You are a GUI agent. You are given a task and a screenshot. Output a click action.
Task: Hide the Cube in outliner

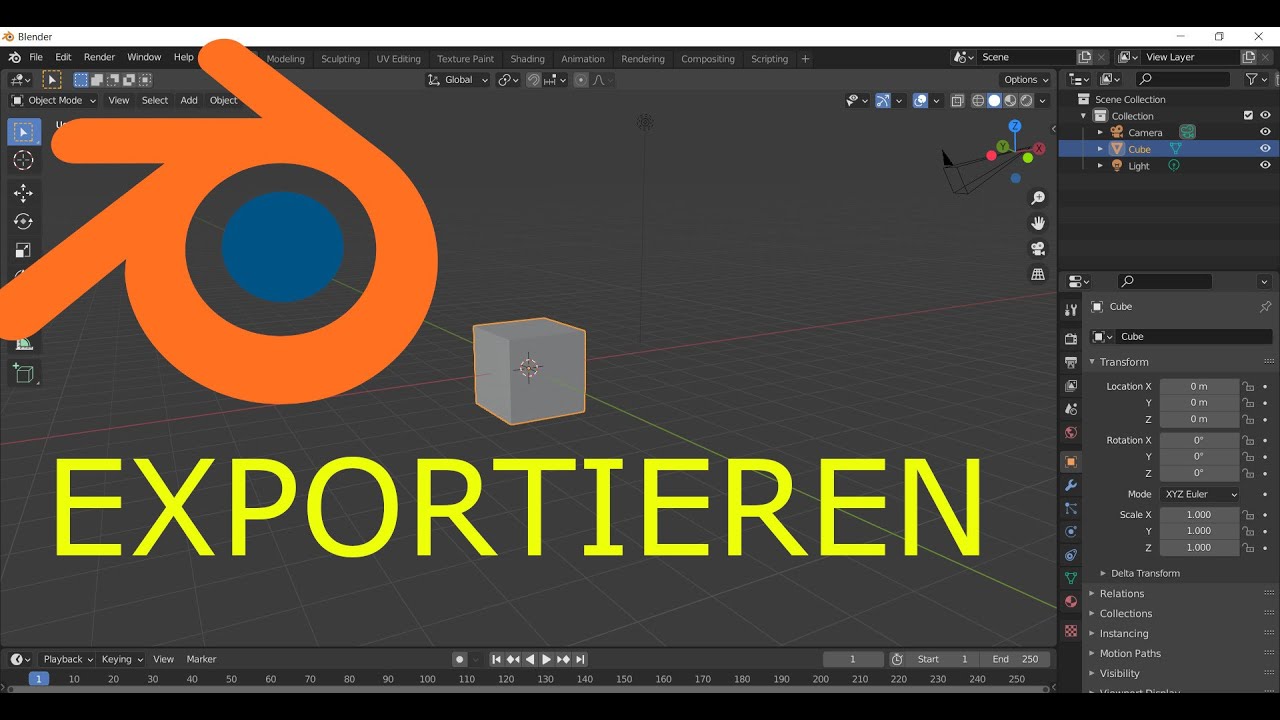(1265, 149)
